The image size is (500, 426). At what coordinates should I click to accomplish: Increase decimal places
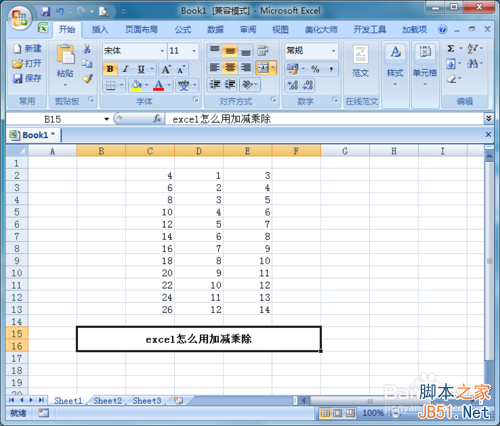(x=292, y=85)
